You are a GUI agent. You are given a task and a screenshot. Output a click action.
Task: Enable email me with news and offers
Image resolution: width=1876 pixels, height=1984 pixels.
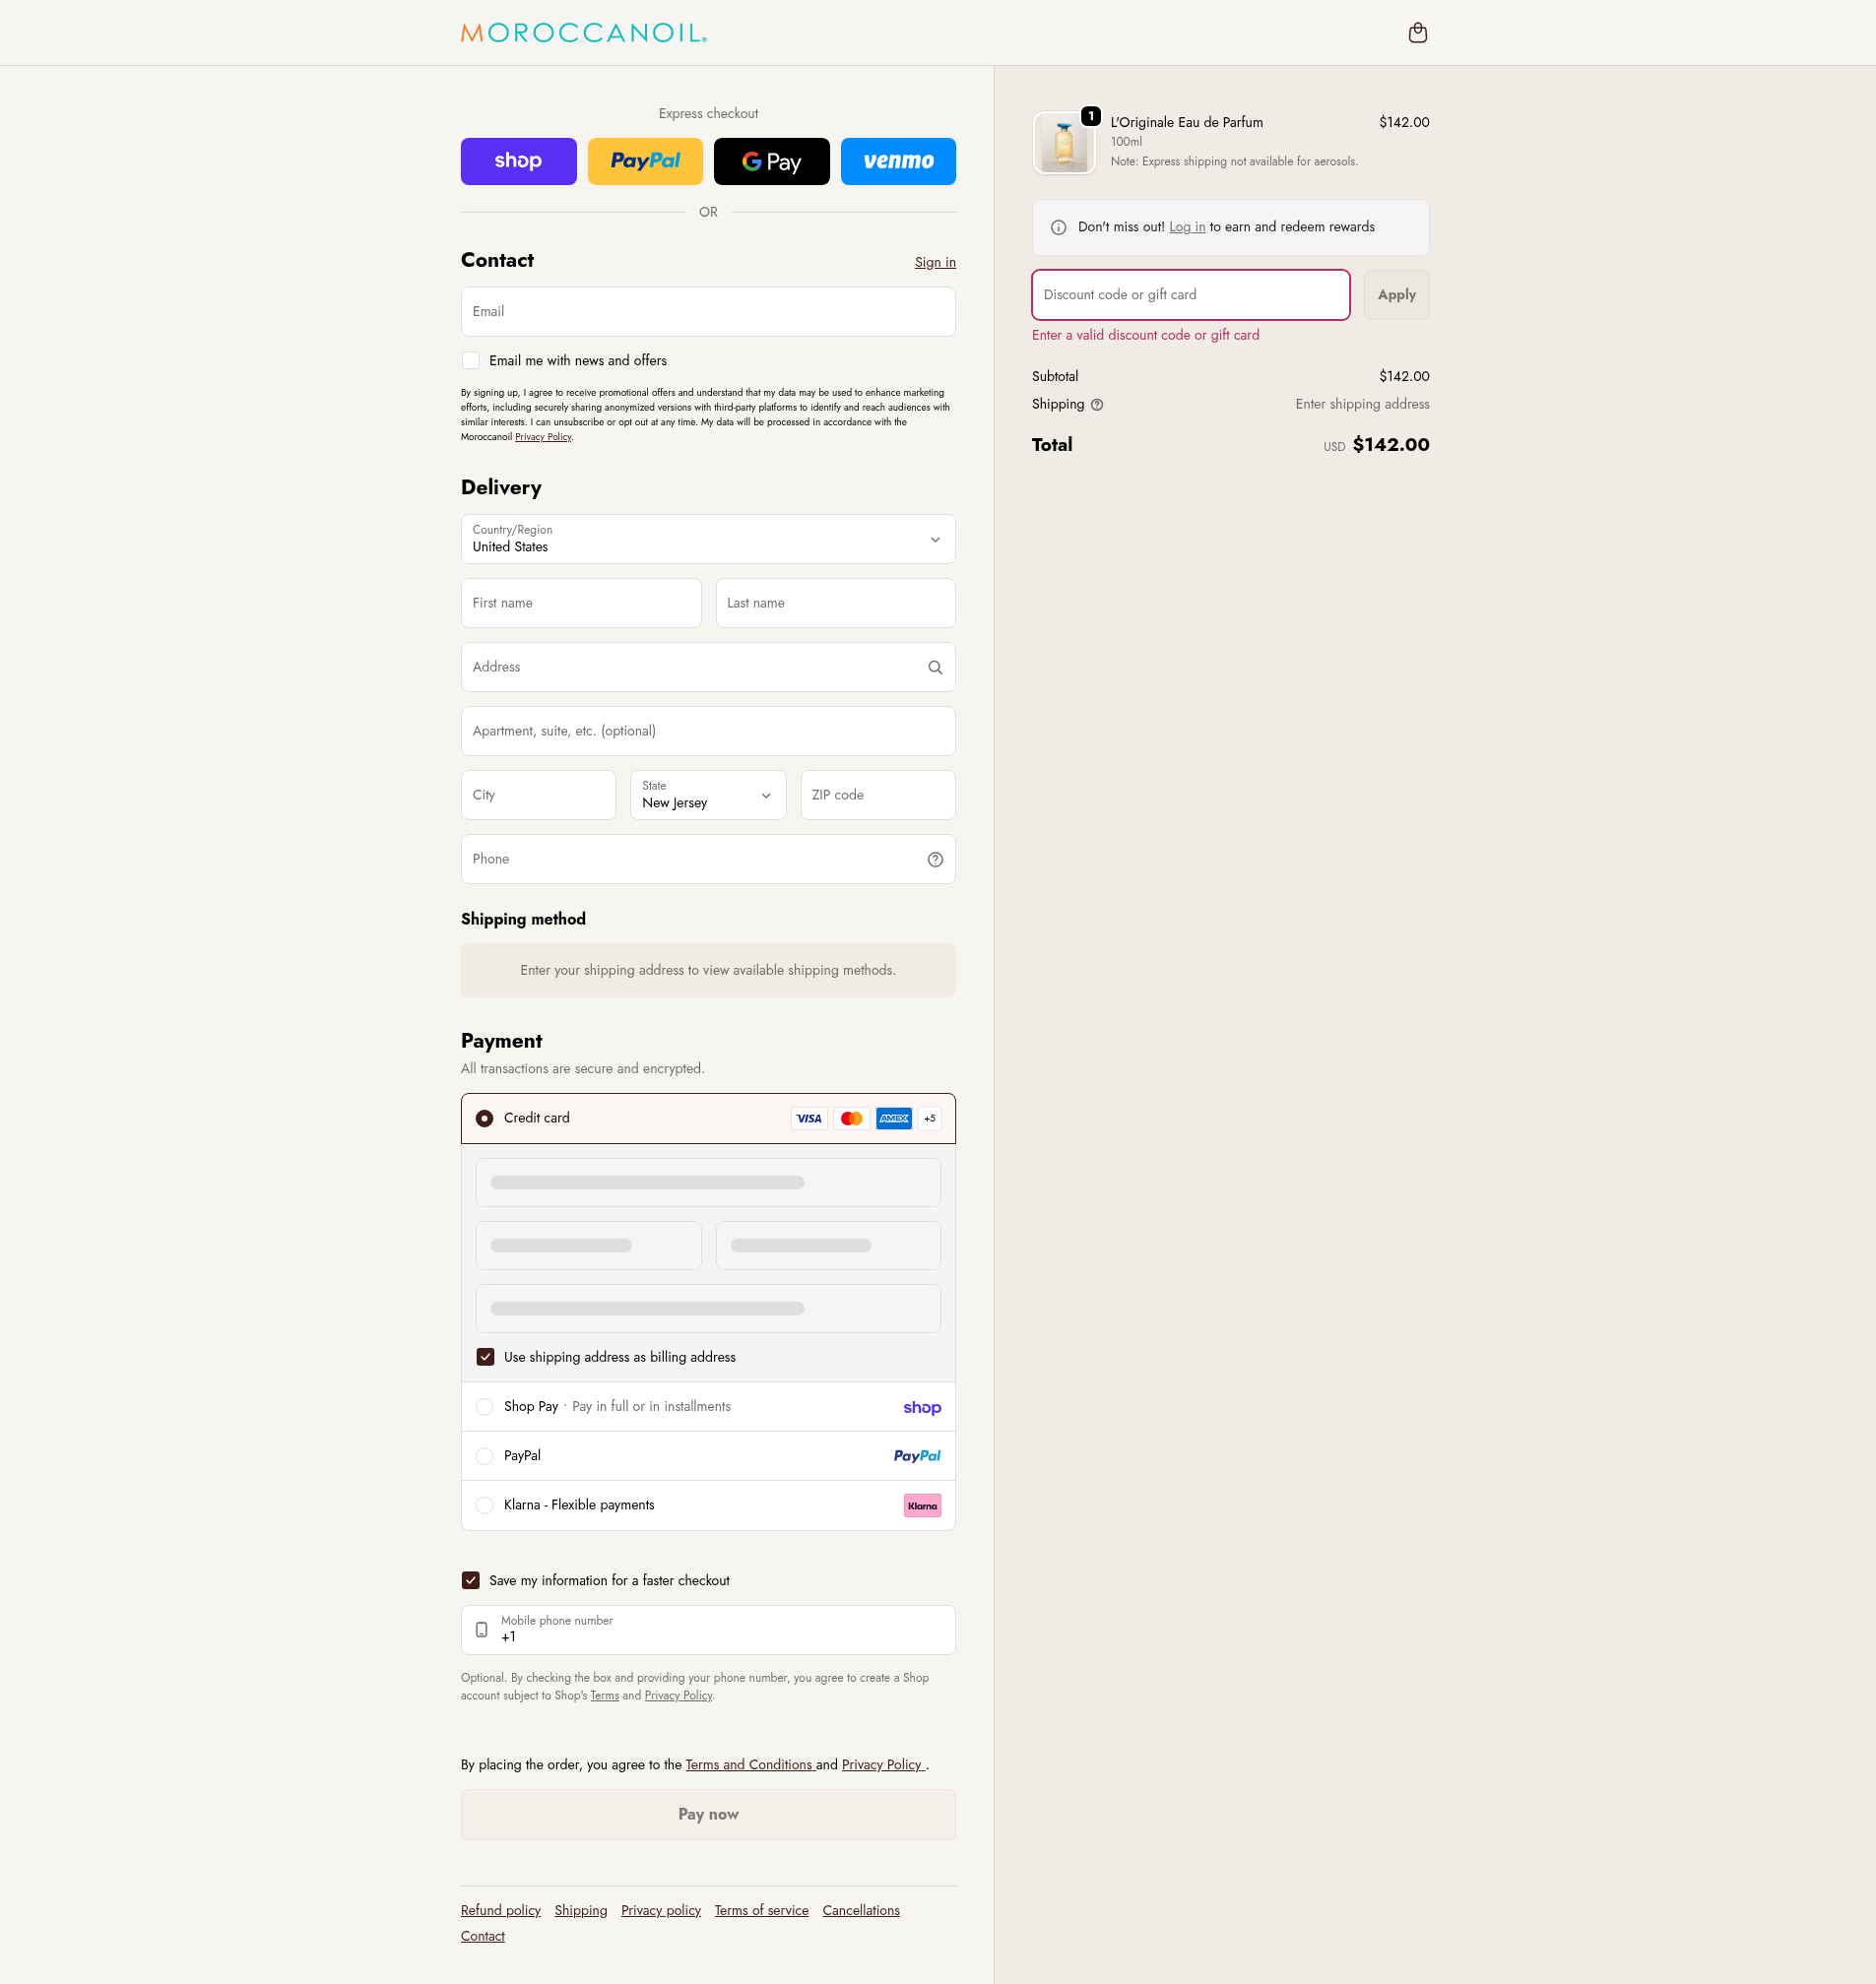pyautogui.click(x=471, y=361)
